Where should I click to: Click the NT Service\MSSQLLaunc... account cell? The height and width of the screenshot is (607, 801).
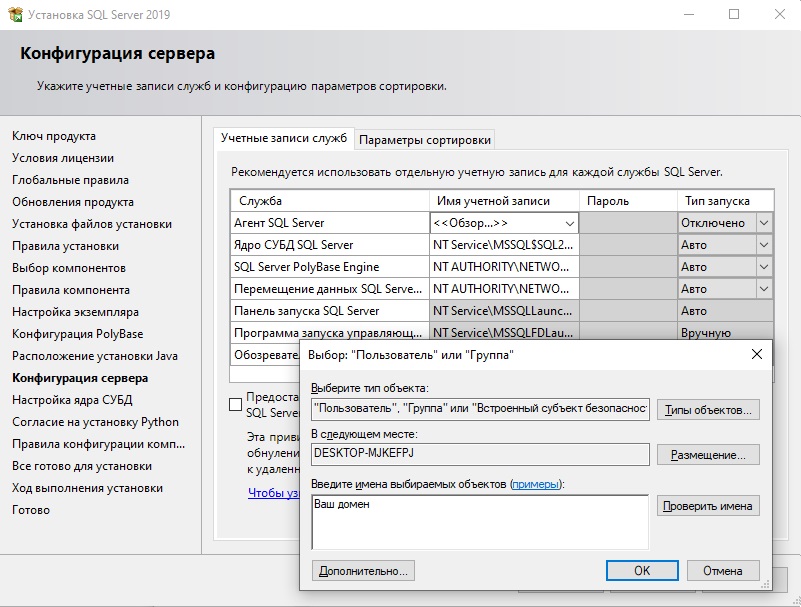(x=504, y=311)
